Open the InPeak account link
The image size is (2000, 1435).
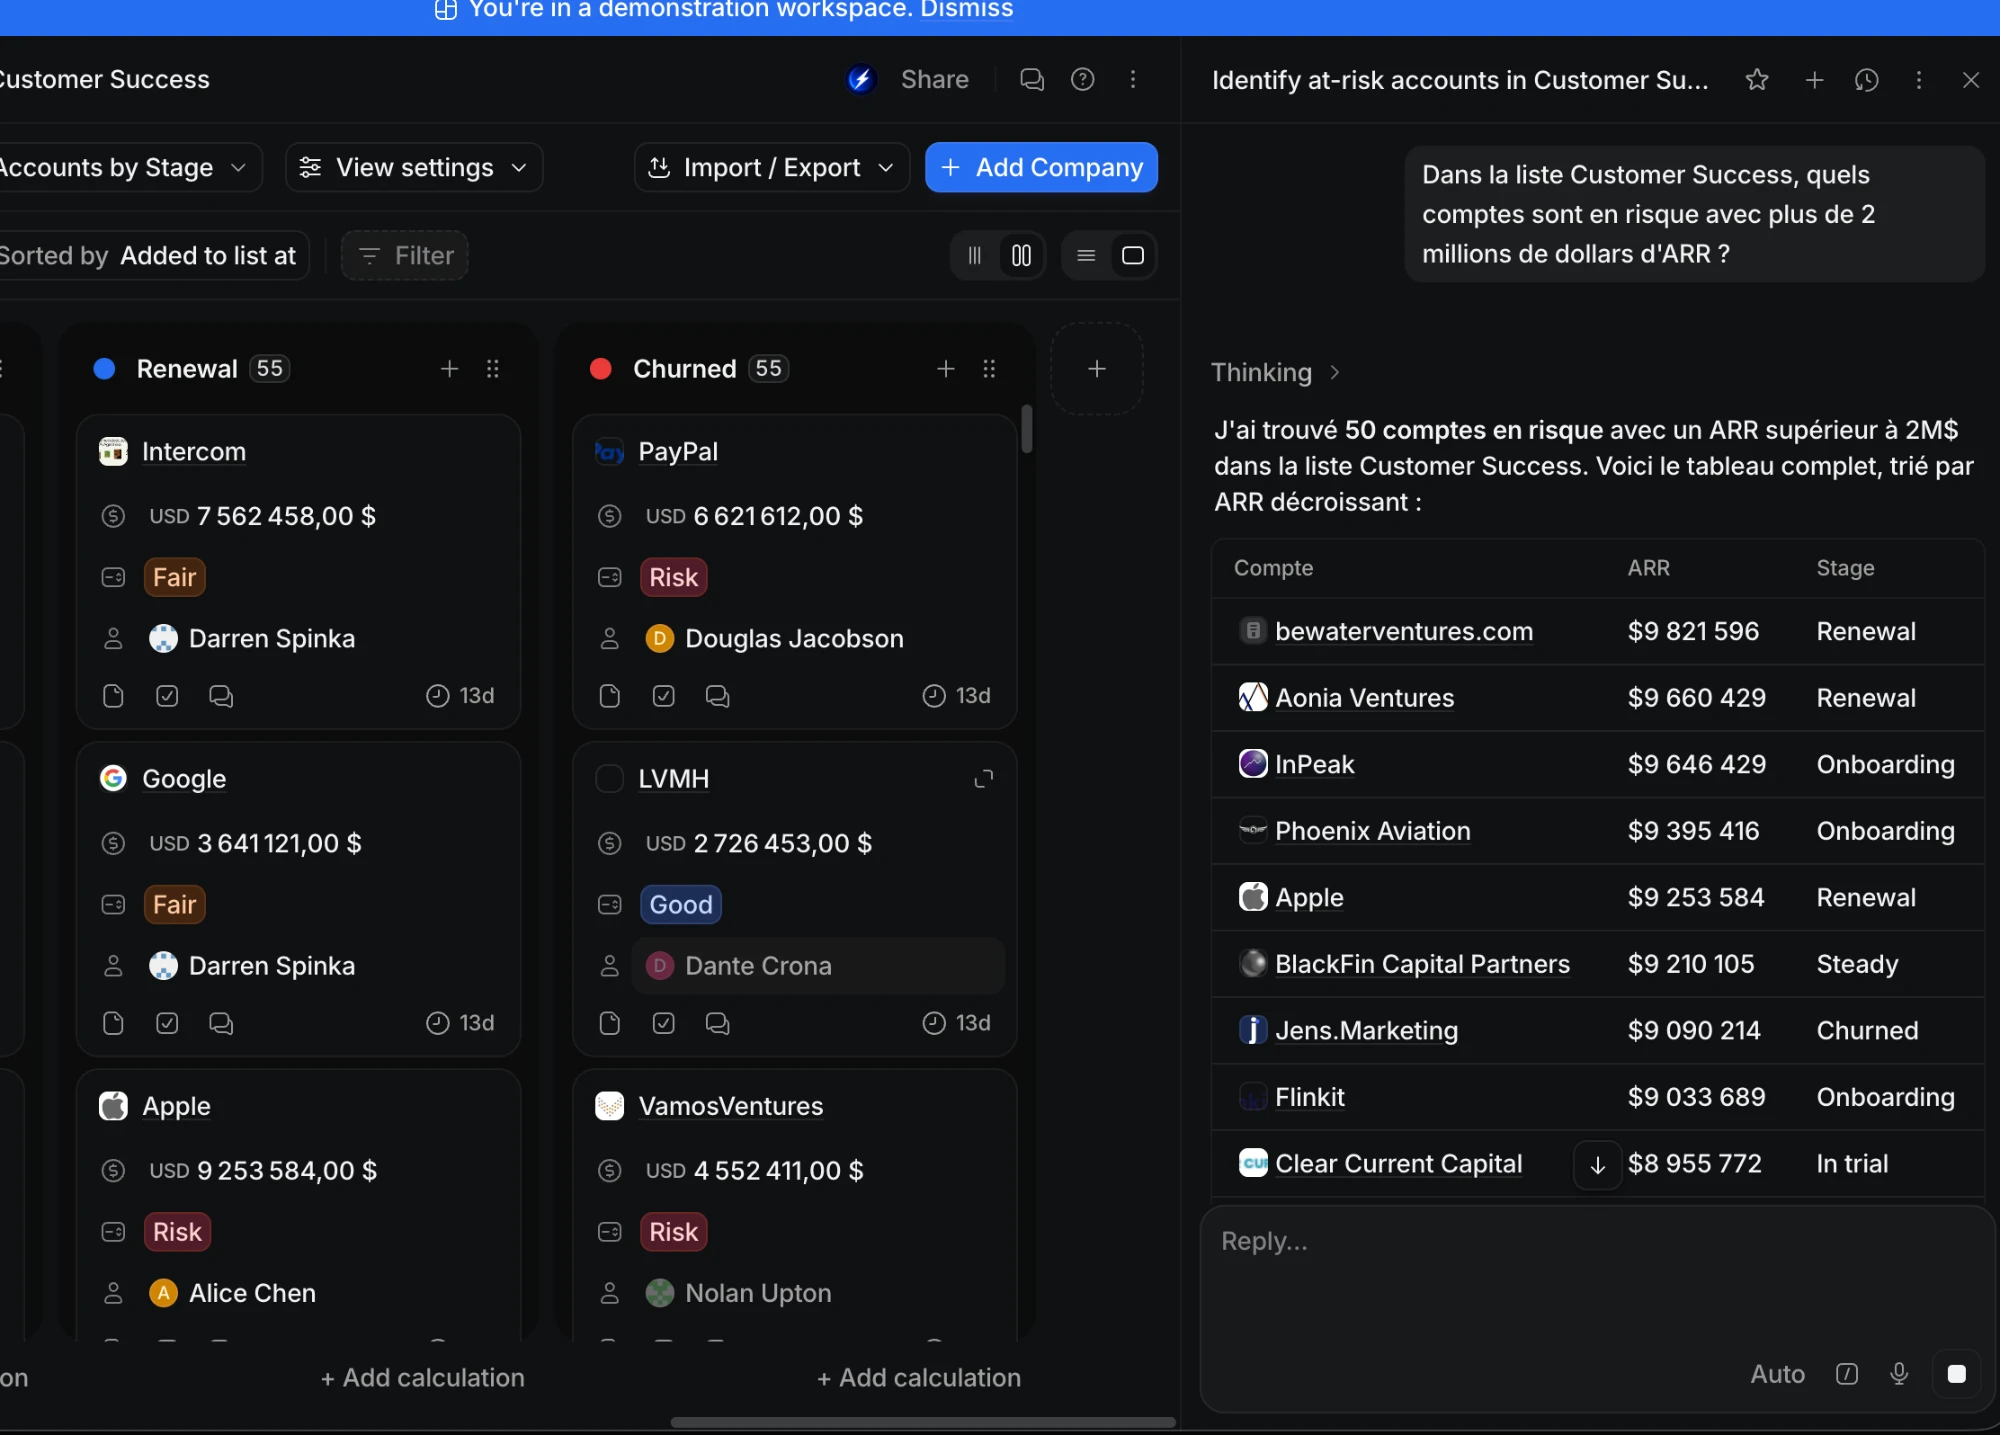[1314, 765]
